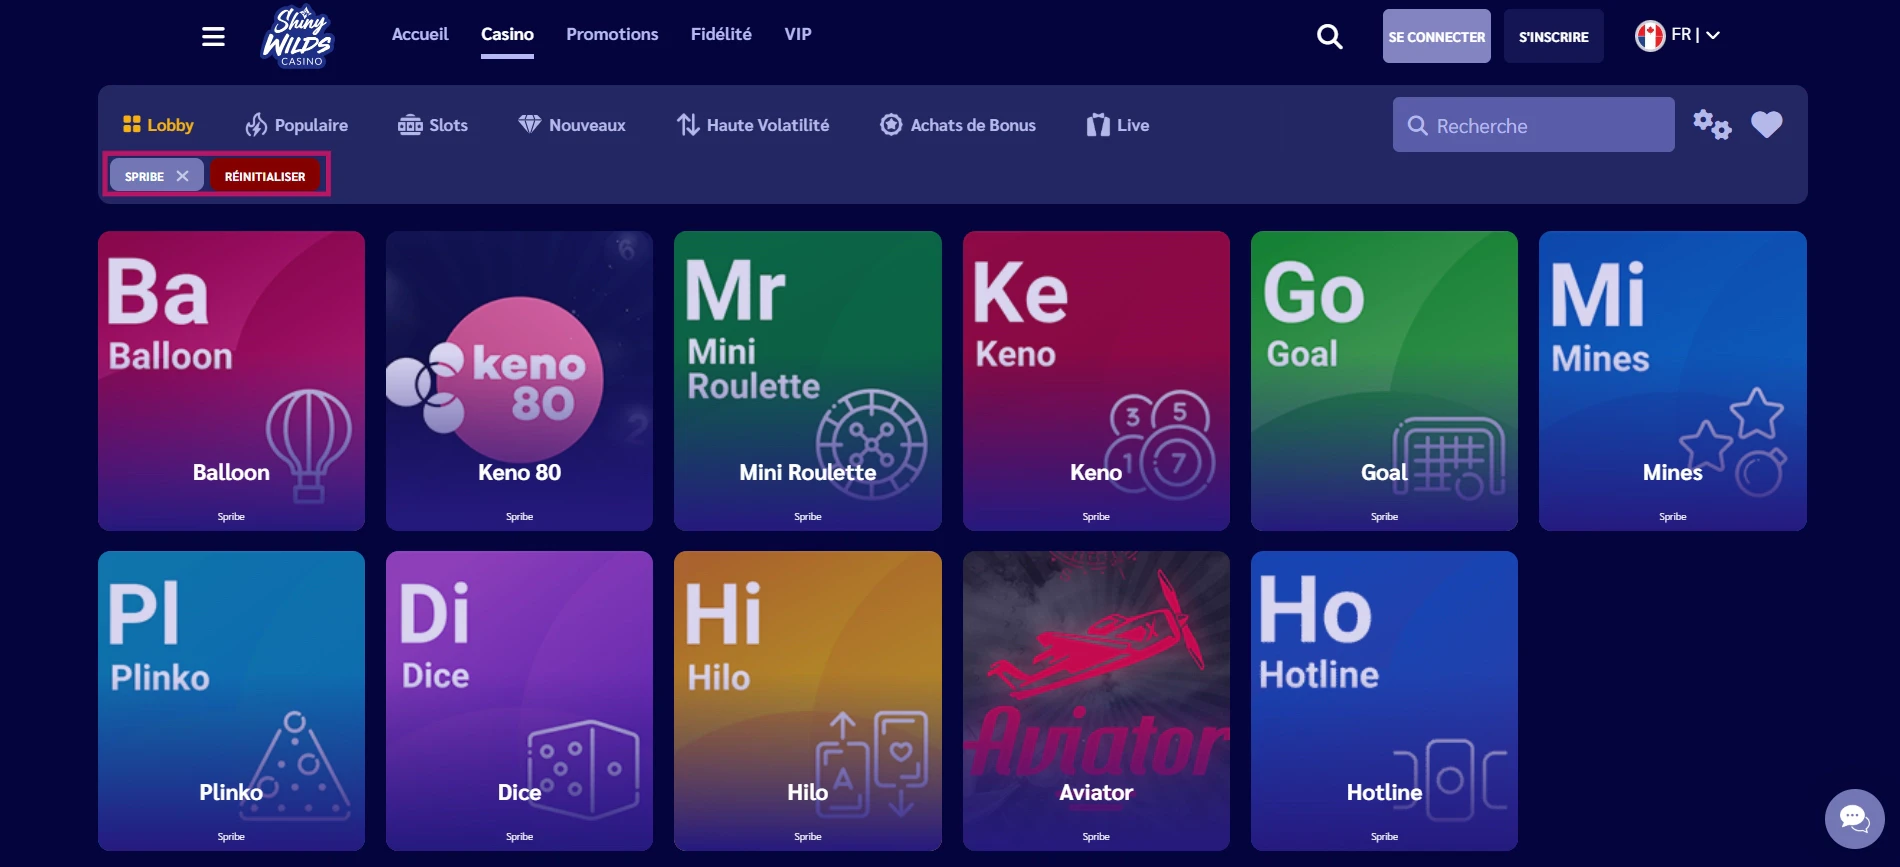Focus the Recherche search field
This screenshot has width=1900, height=867.
click(x=1533, y=125)
